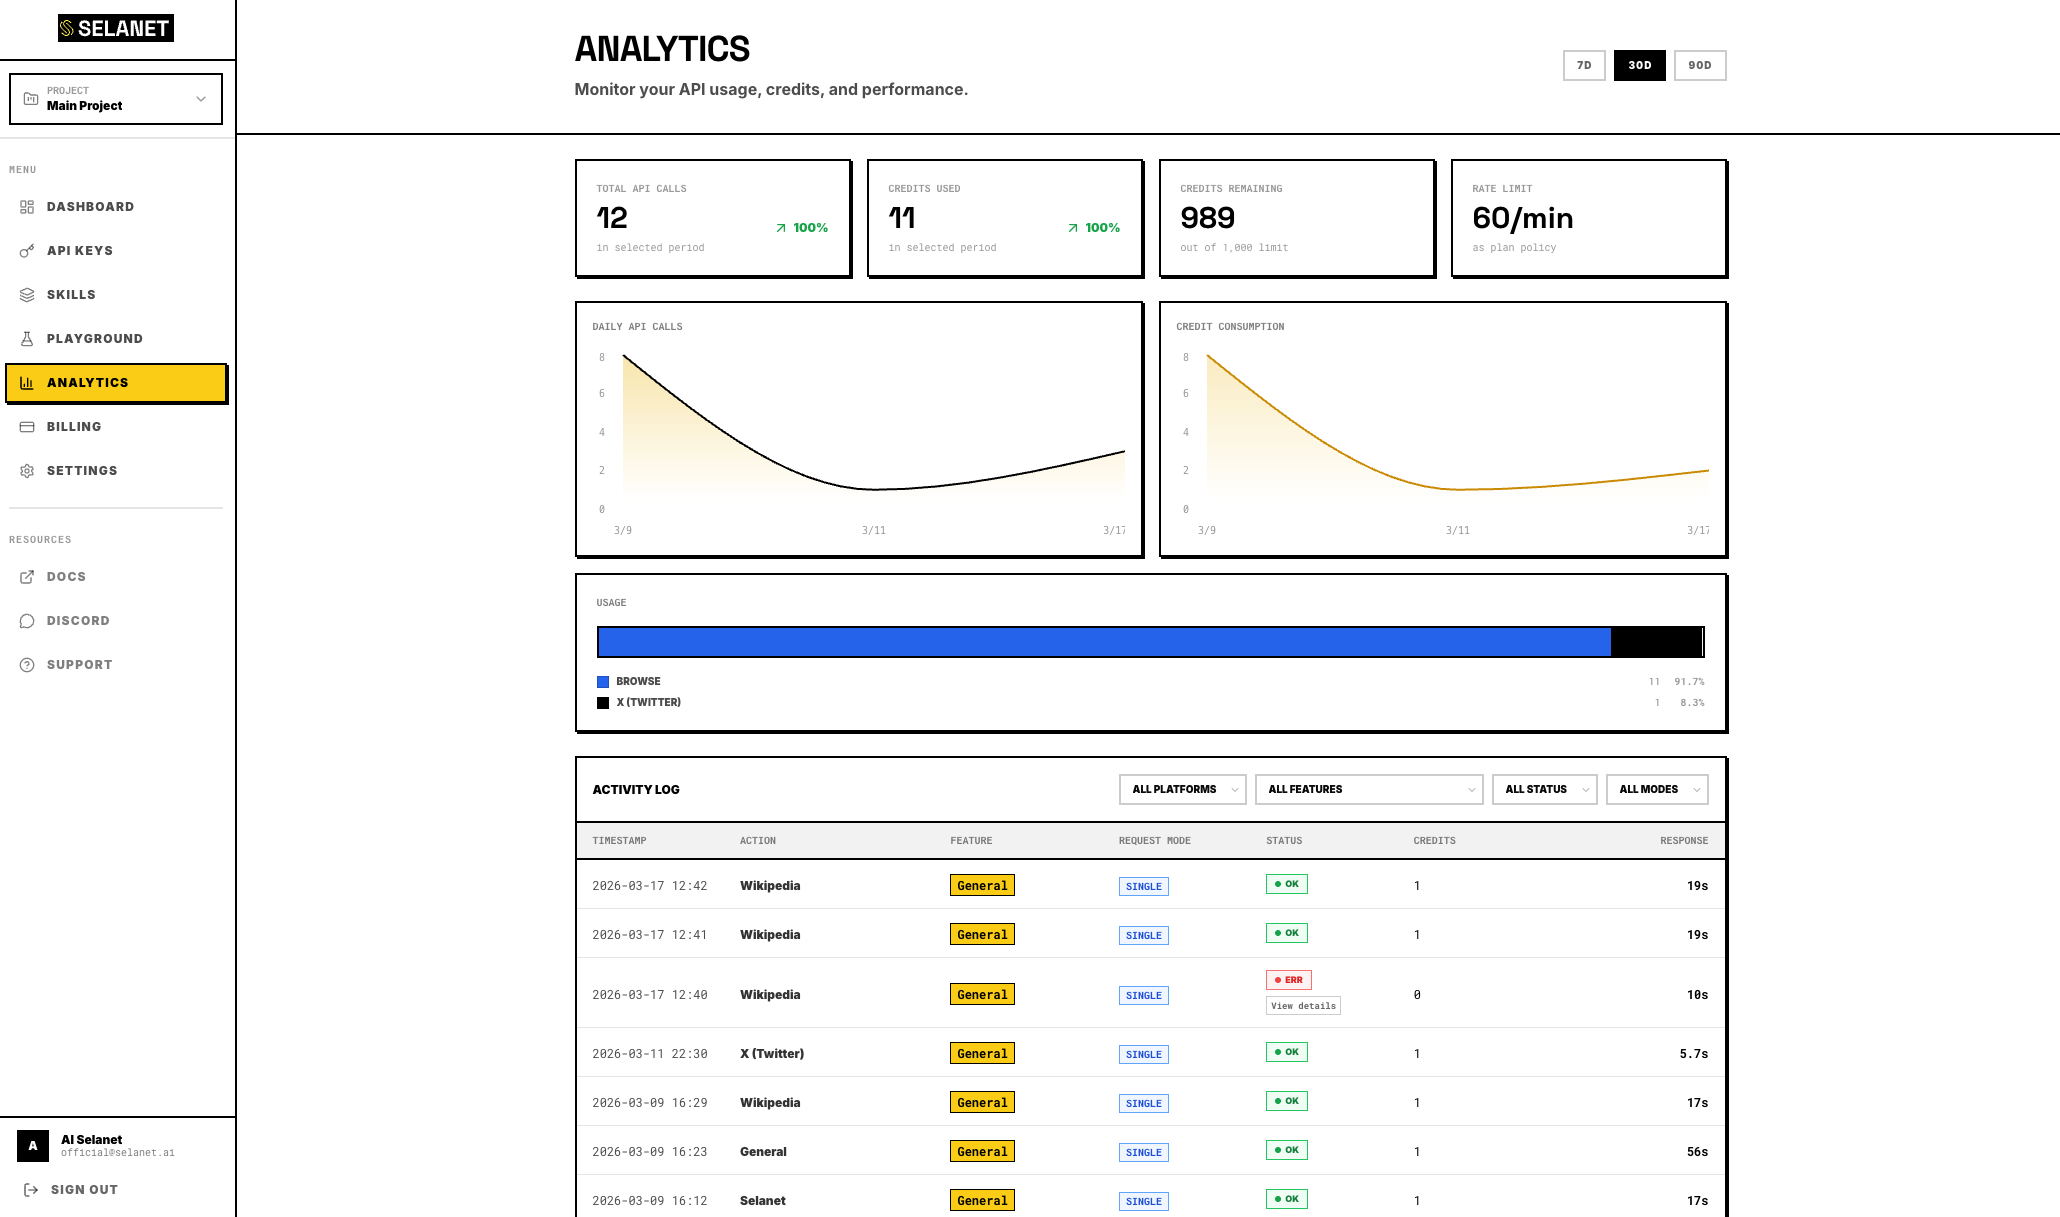2060x1217 pixels.
Task: Click the Docs external link icon
Action: 27,577
